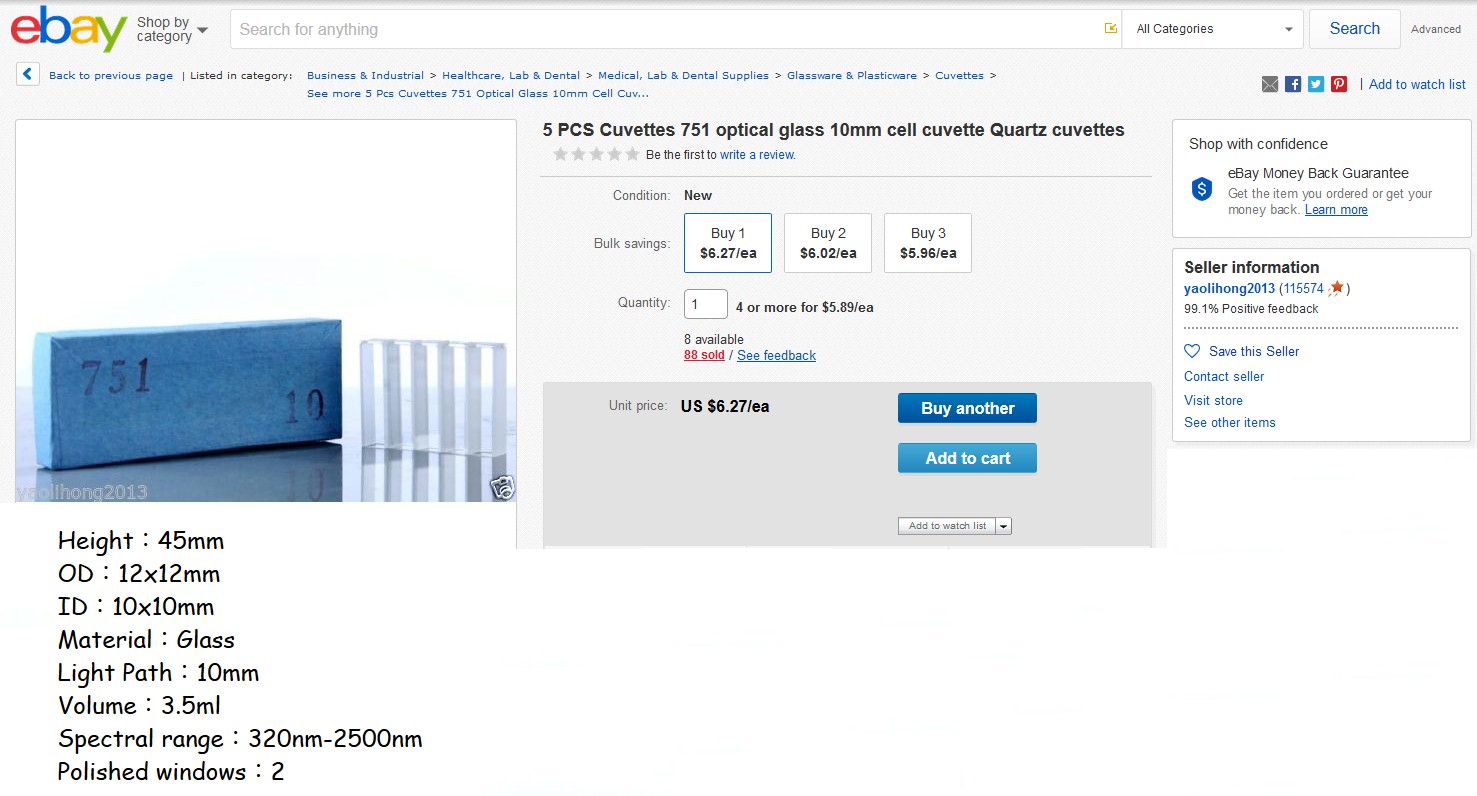Click the Quantity input field
Image resolution: width=1477 pixels, height=796 pixels.
[x=706, y=304]
